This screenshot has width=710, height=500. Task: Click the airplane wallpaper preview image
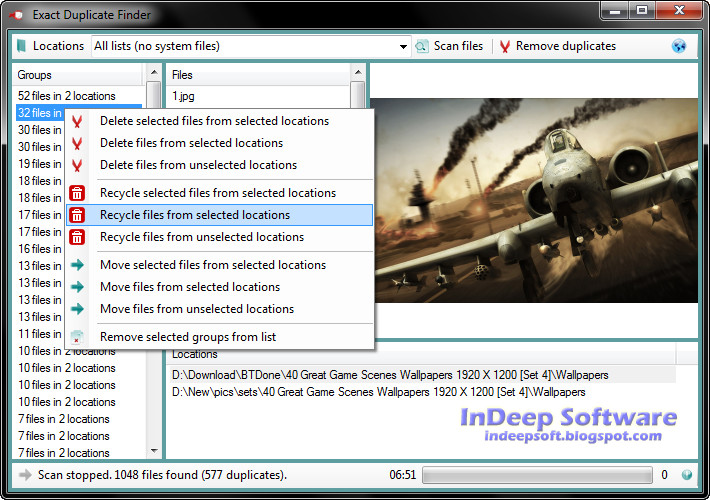tap(536, 201)
